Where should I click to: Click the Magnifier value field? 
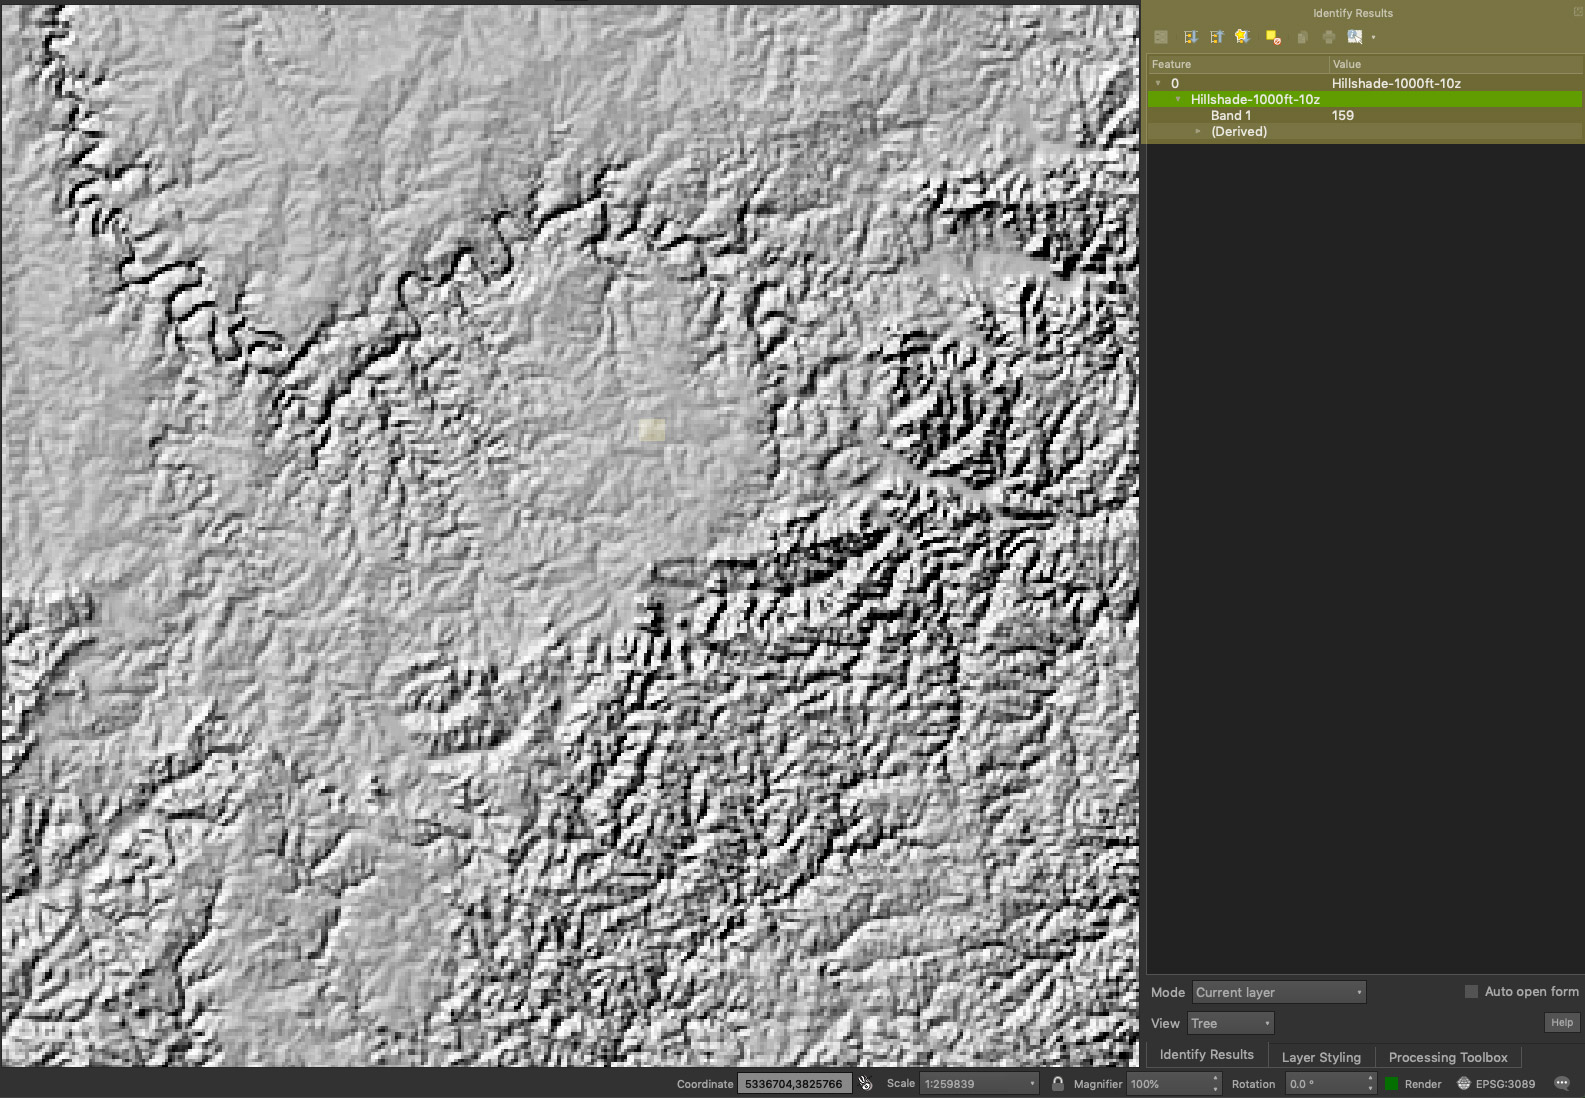tap(1168, 1083)
